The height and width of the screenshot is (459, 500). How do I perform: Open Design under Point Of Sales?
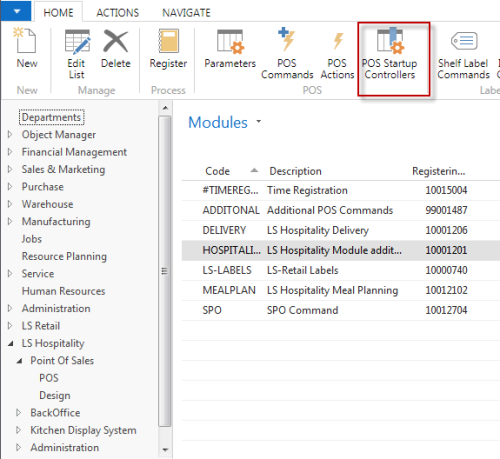click(x=55, y=395)
